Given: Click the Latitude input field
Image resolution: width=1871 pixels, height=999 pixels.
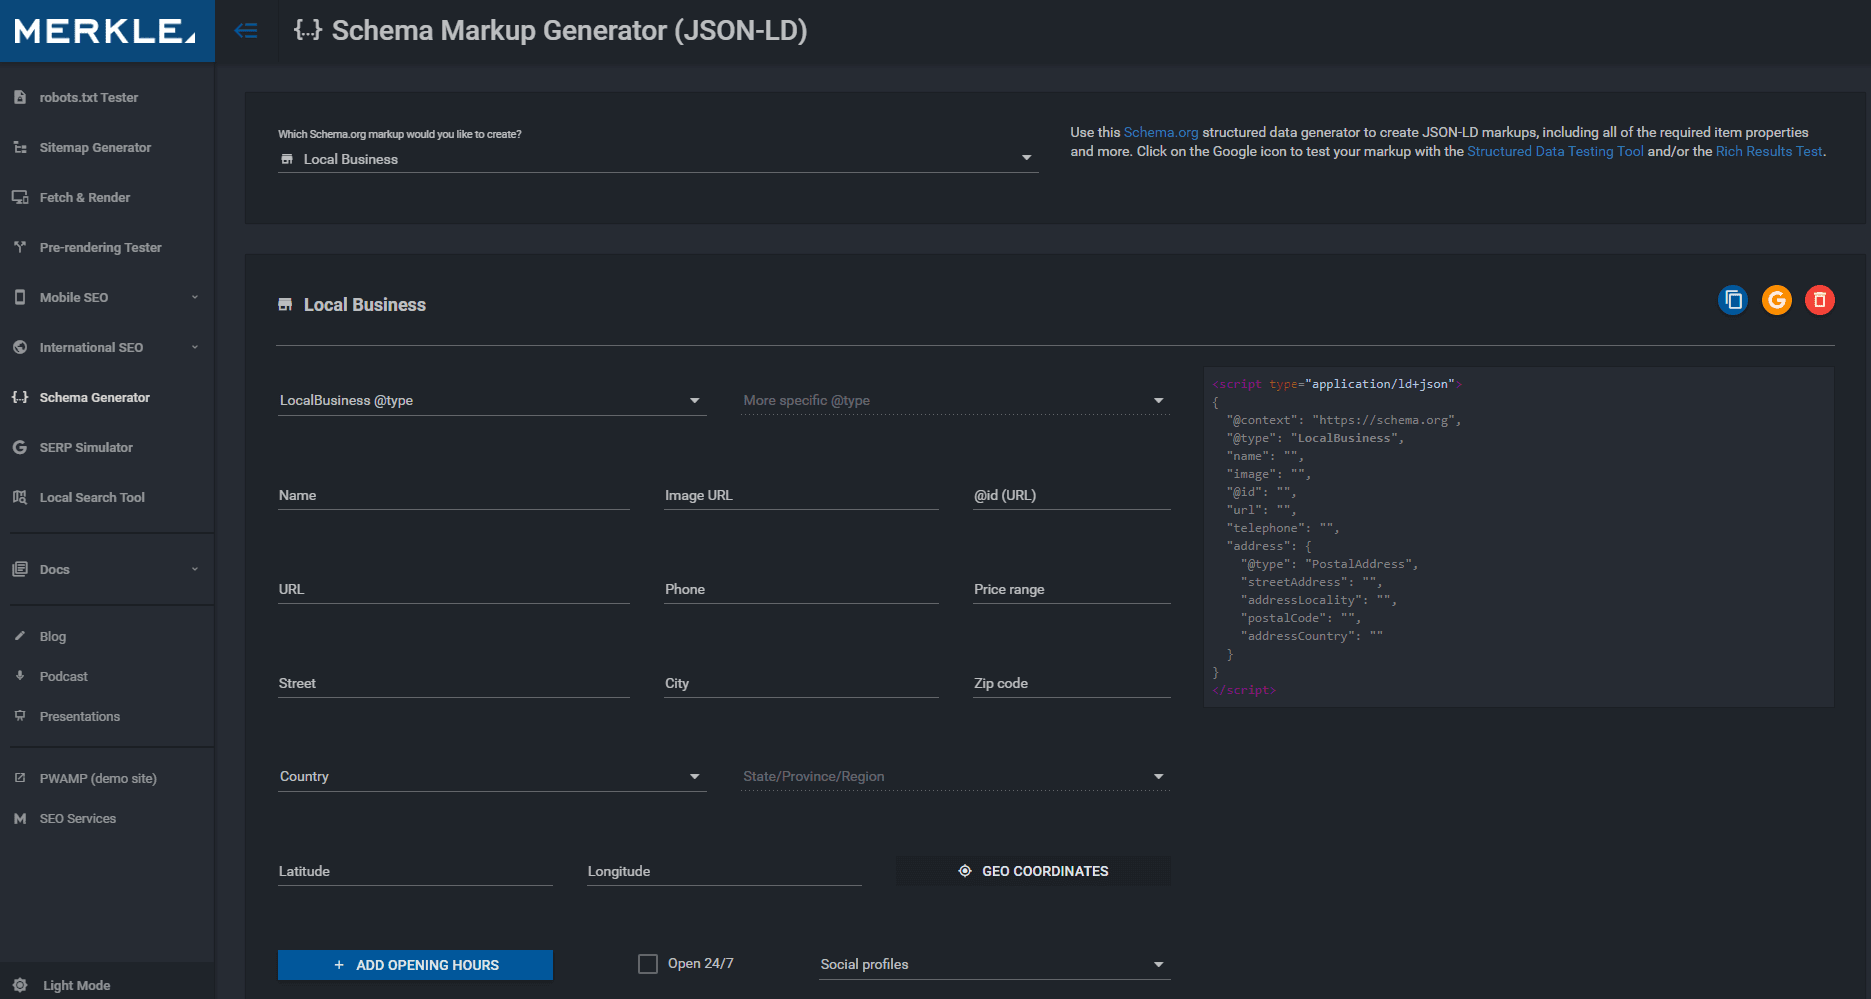Looking at the screenshot, I should [415, 872].
